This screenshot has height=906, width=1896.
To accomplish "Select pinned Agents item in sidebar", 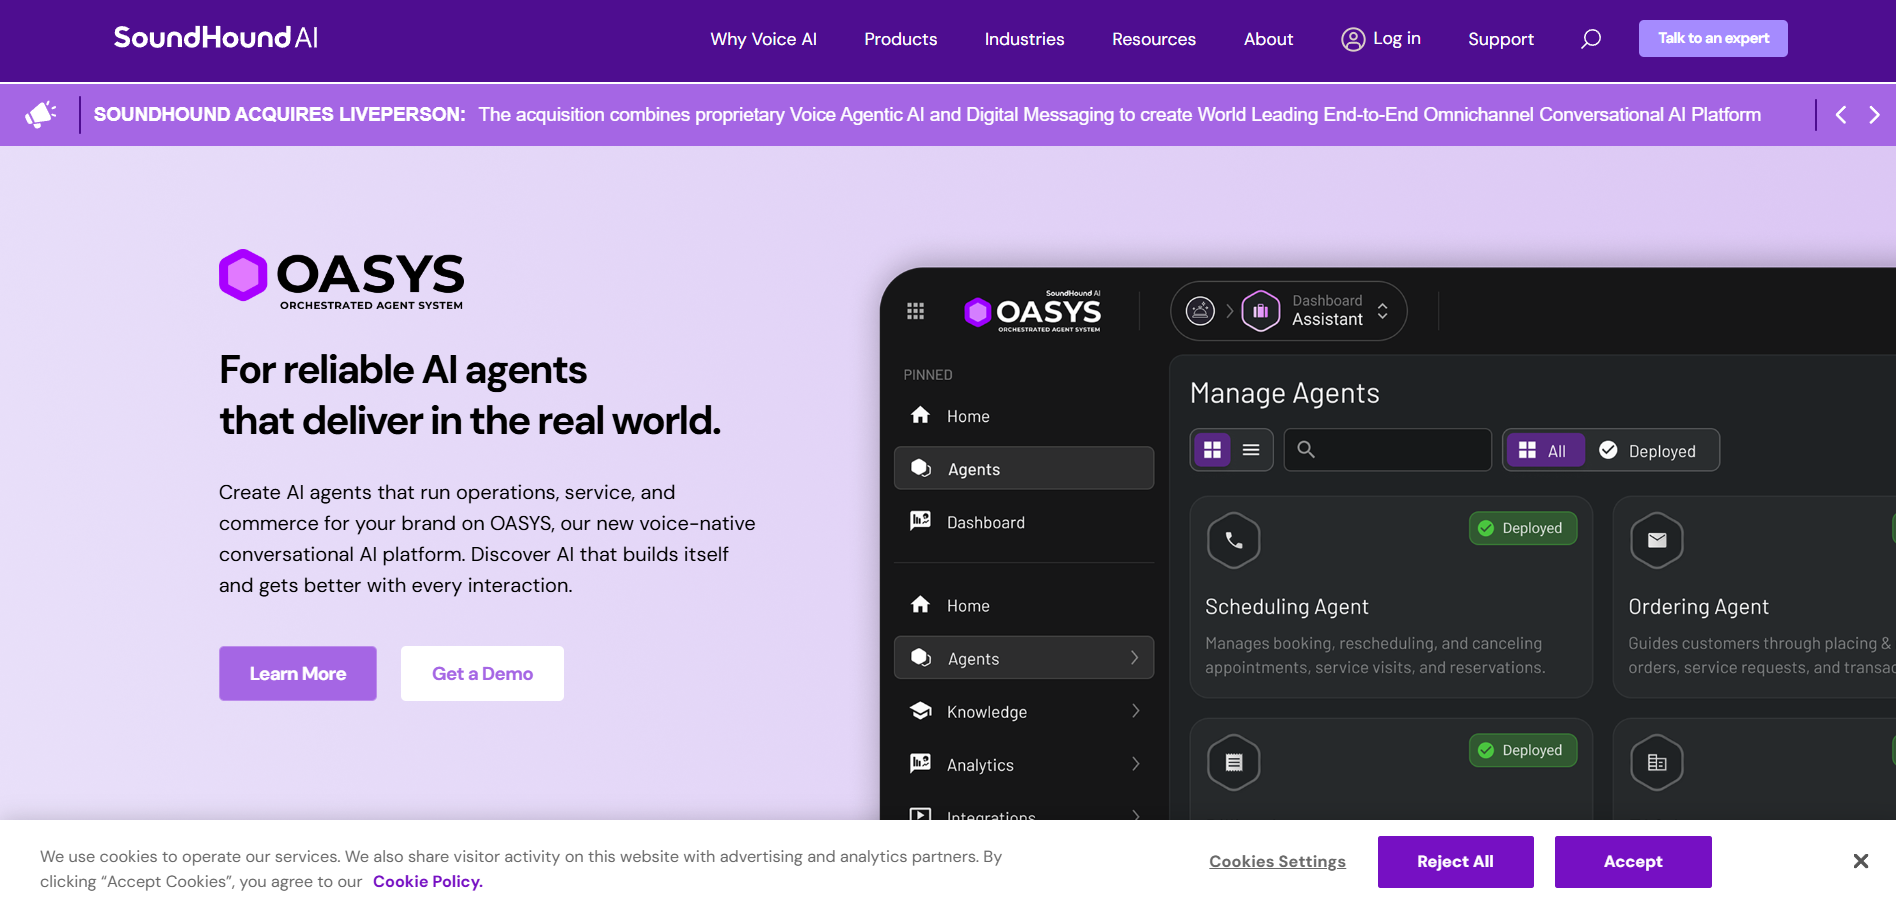I will (x=1024, y=468).
